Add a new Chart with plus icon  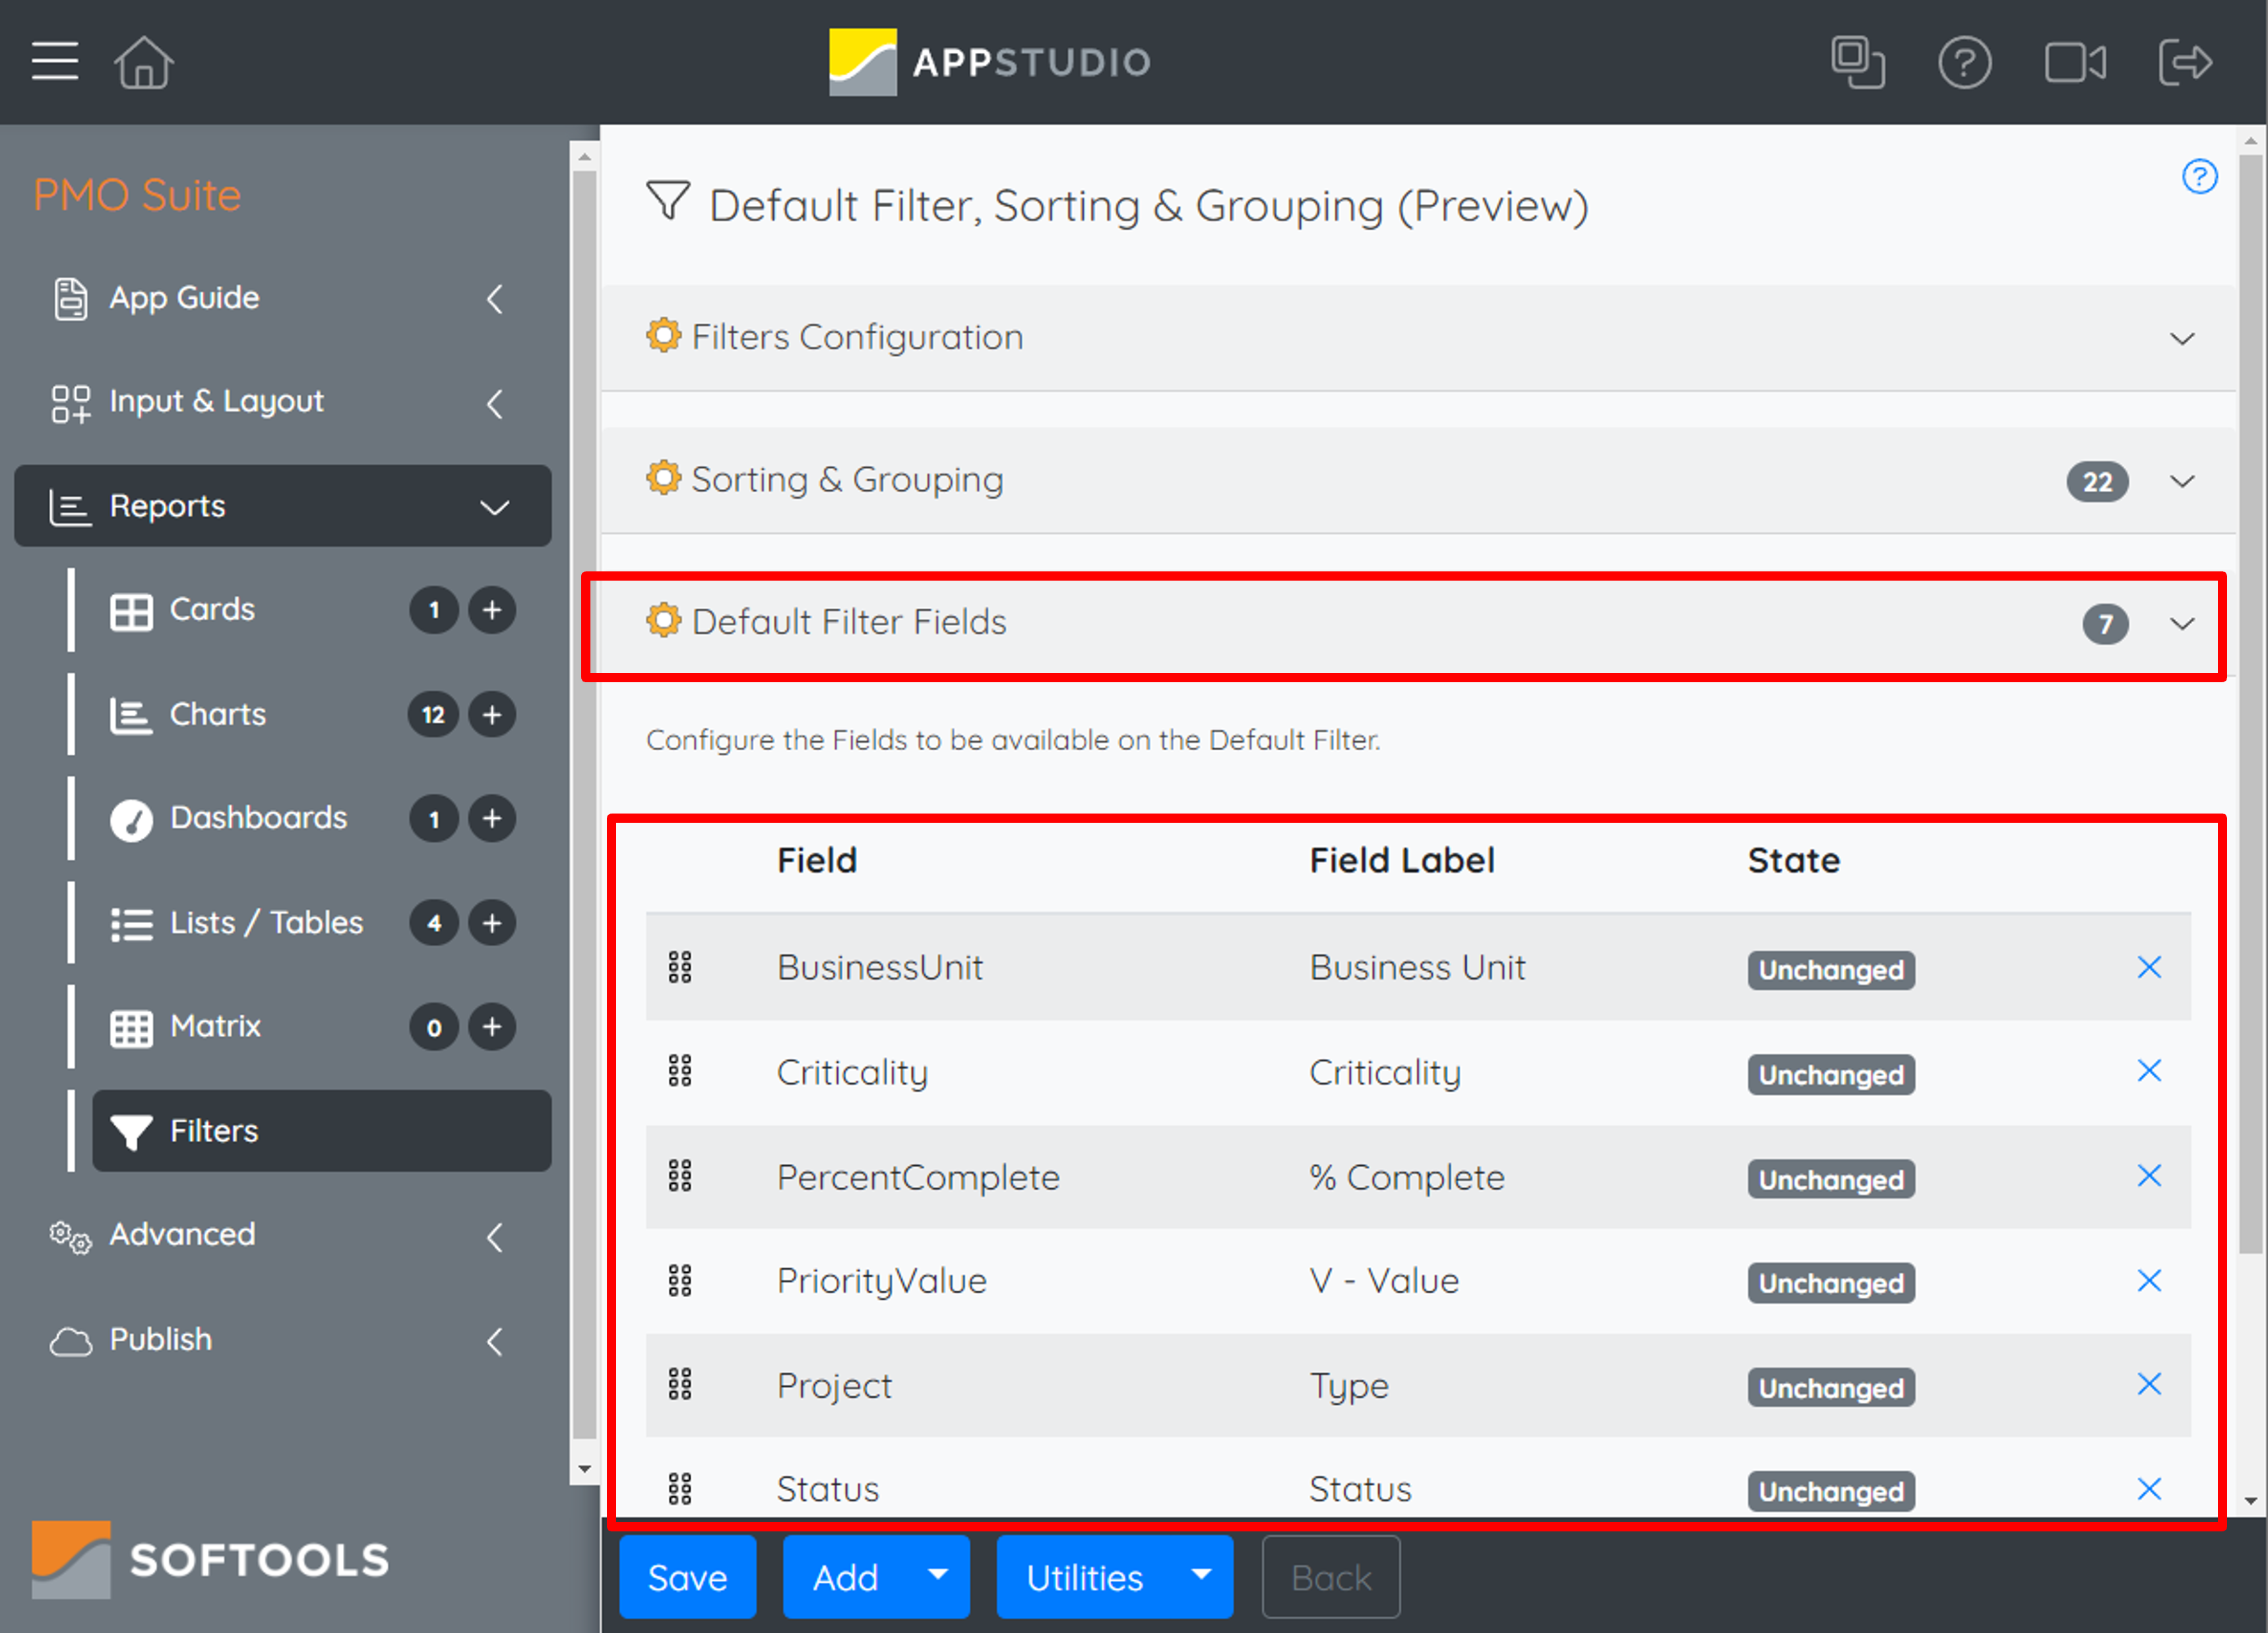coord(492,714)
